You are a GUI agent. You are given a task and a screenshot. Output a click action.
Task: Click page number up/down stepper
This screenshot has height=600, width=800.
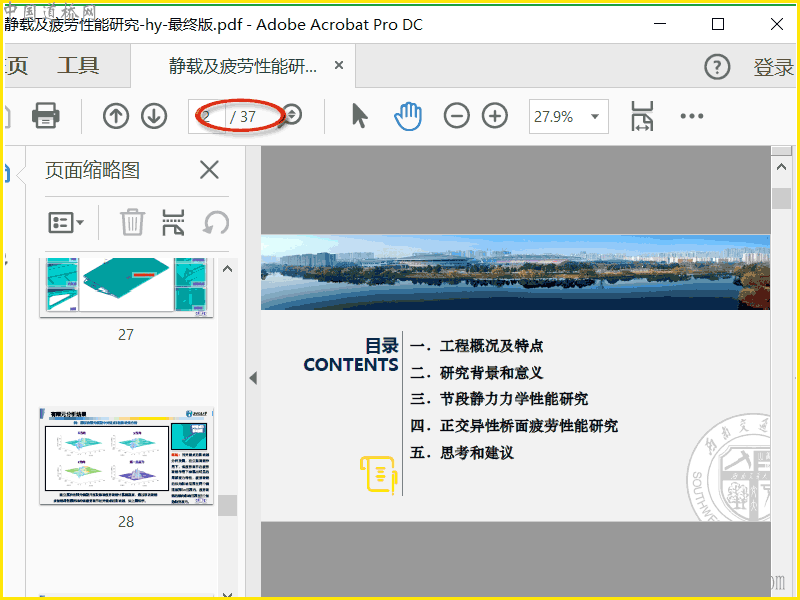point(292,115)
